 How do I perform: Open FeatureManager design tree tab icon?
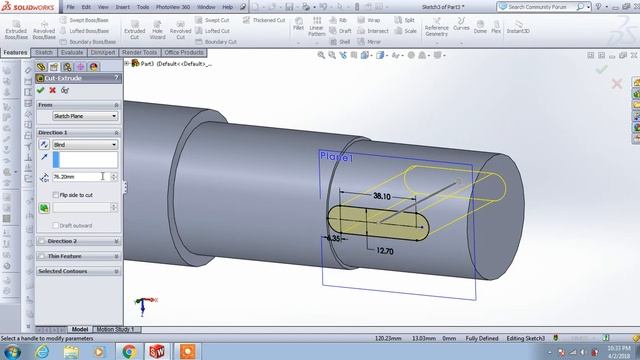click(x=41, y=67)
